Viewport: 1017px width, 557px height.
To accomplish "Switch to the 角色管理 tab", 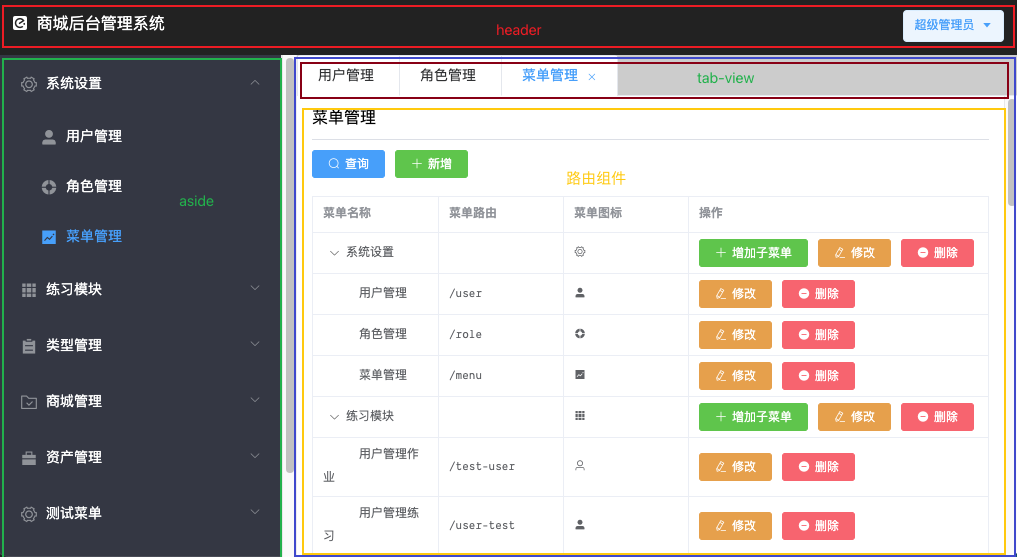I will point(448,76).
